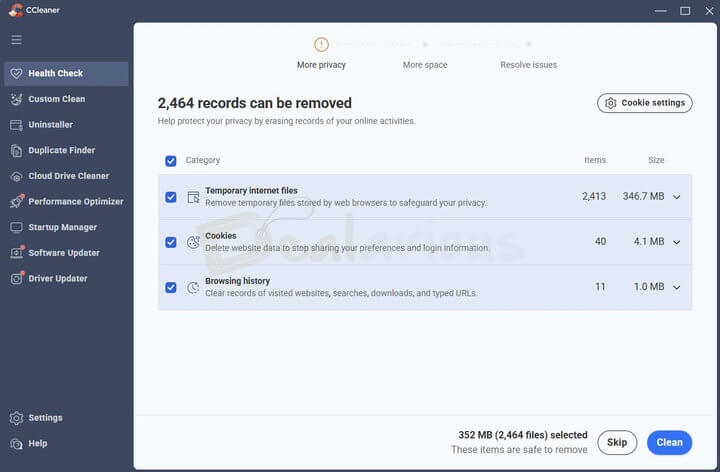Click the Browsing history clock icon
Viewport: 720px width, 472px height.
pyautogui.click(x=193, y=287)
